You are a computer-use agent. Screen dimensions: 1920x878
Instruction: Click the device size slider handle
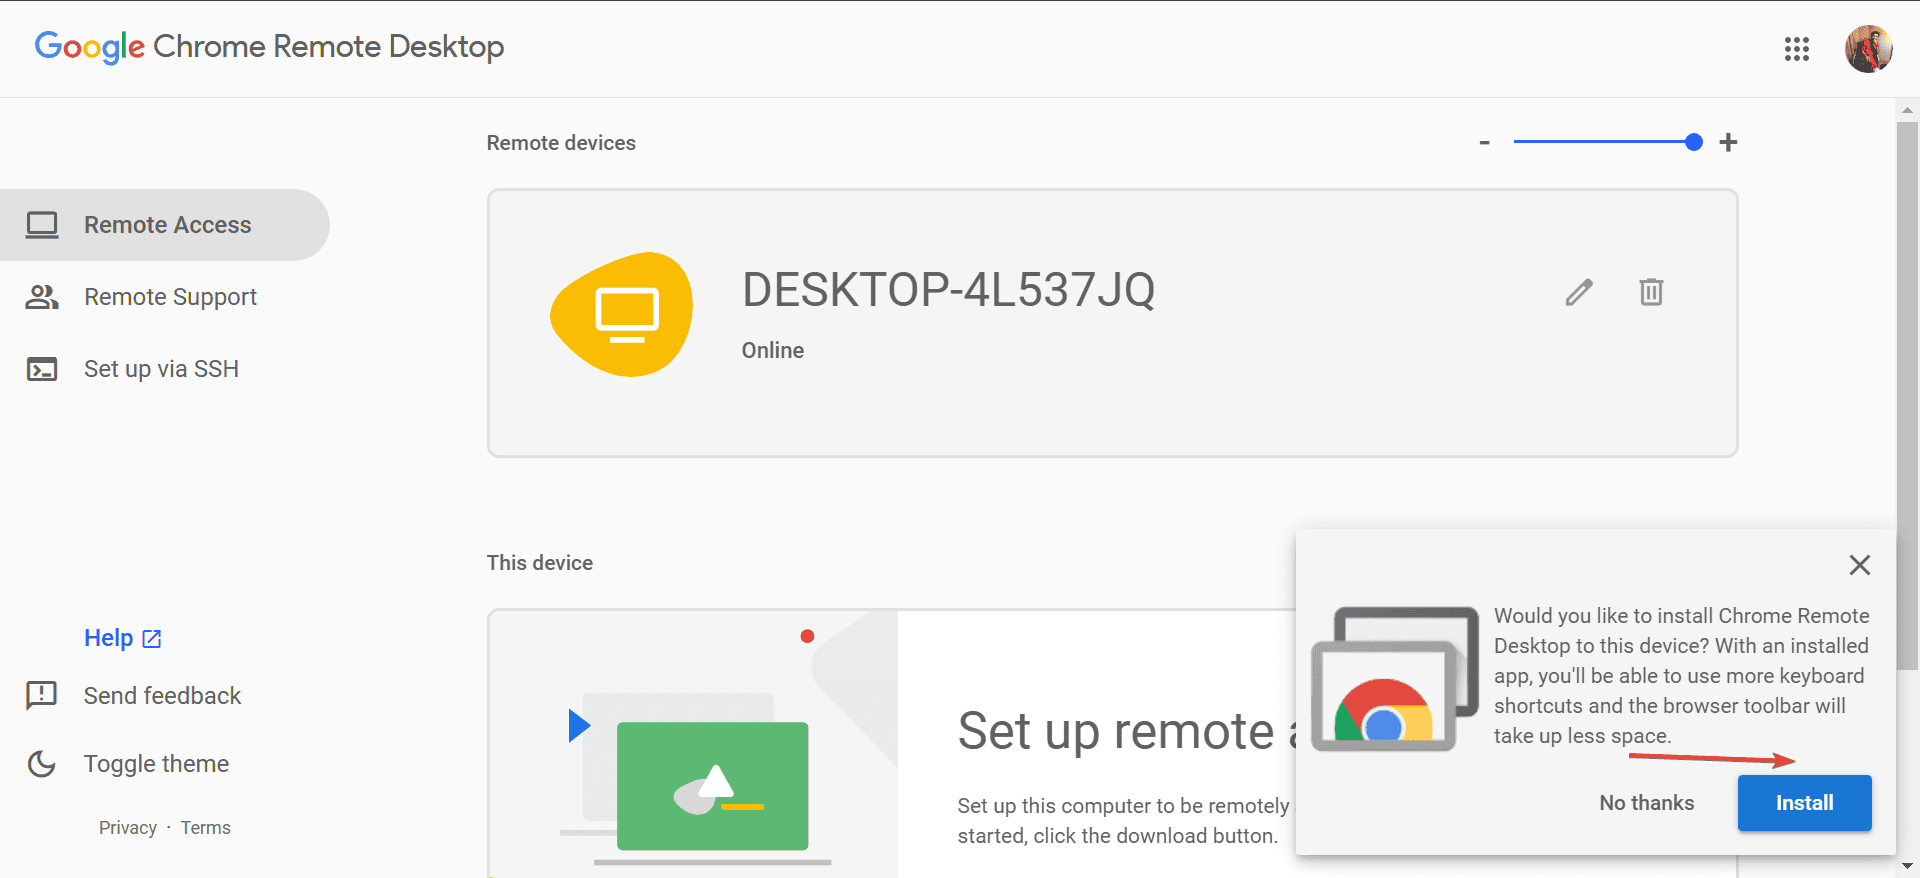point(1693,142)
